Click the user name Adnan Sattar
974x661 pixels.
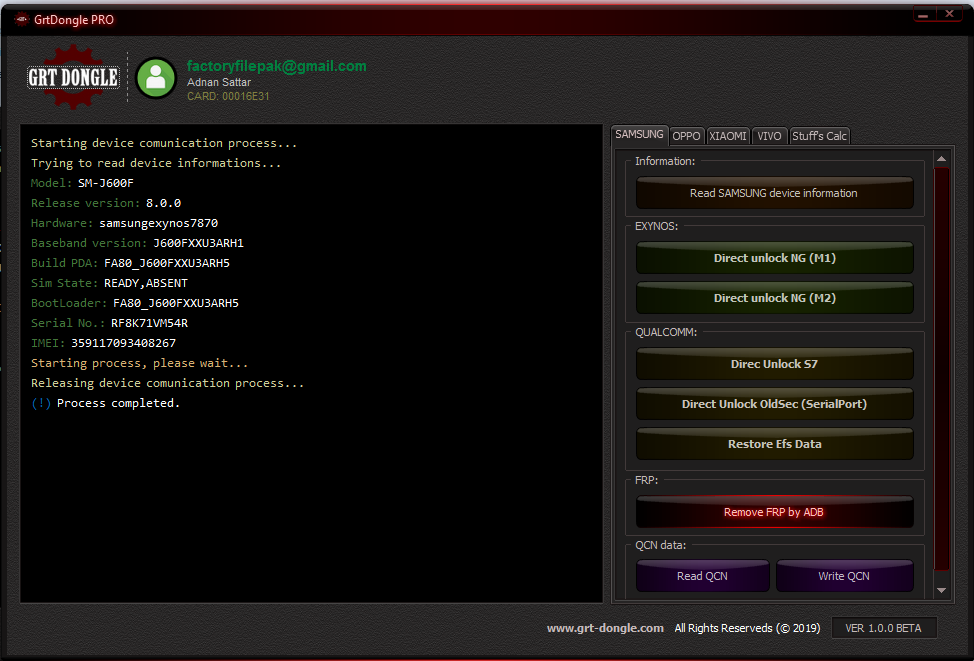[x=219, y=82]
